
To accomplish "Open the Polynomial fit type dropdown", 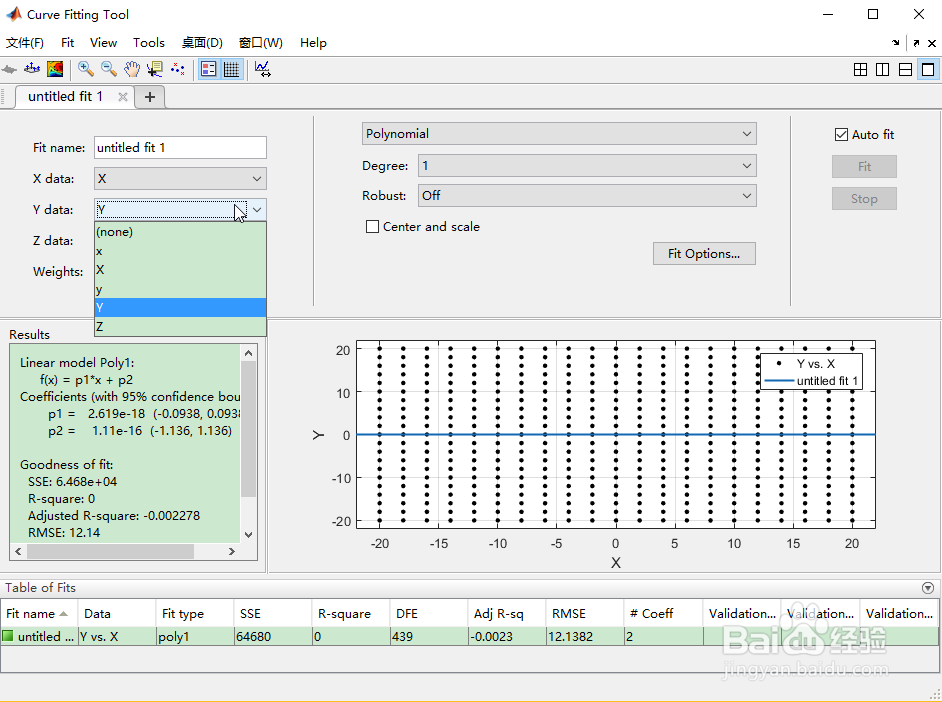I will click(x=559, y=134).
